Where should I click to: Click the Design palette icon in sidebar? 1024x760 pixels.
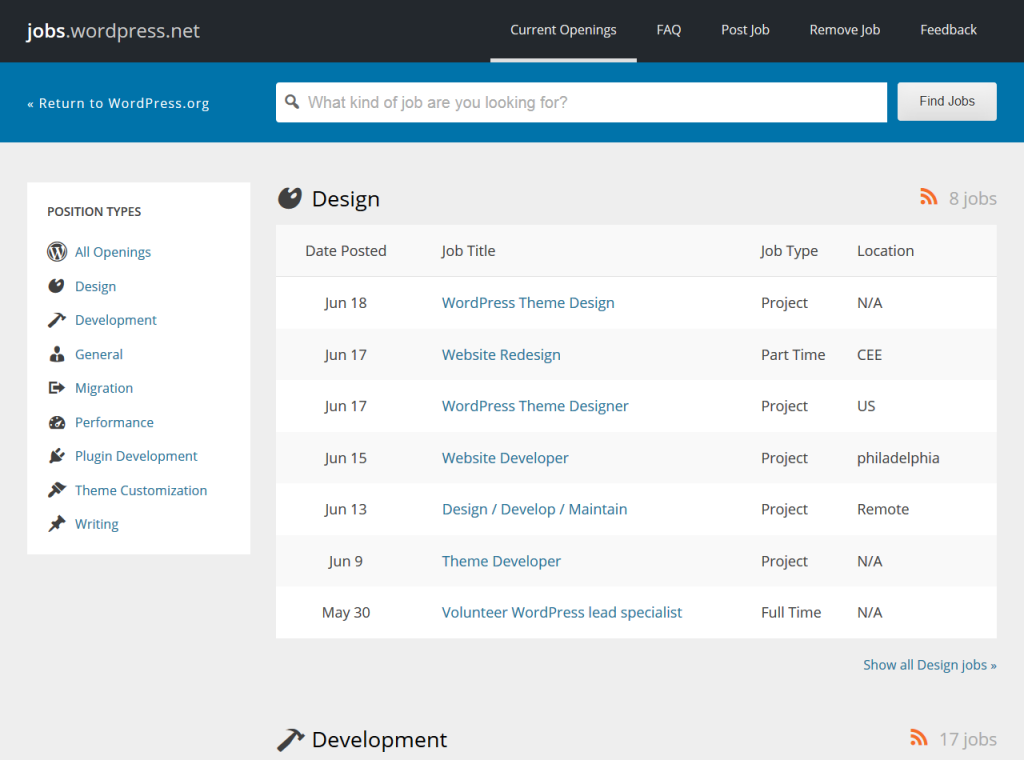(x=57, y=286)
